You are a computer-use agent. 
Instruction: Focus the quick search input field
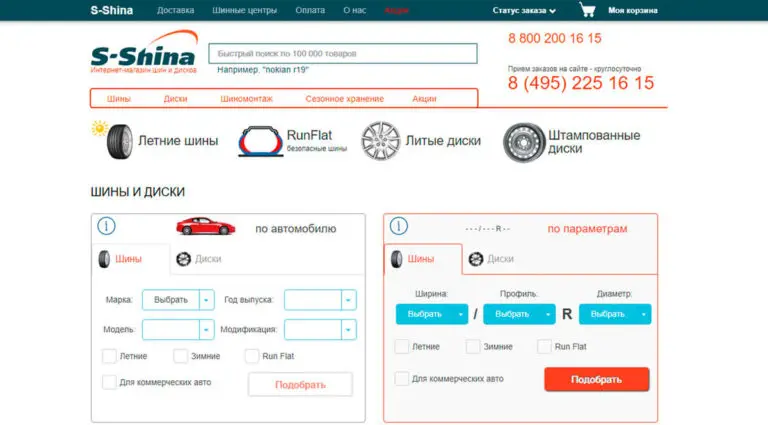click(343, 53)
